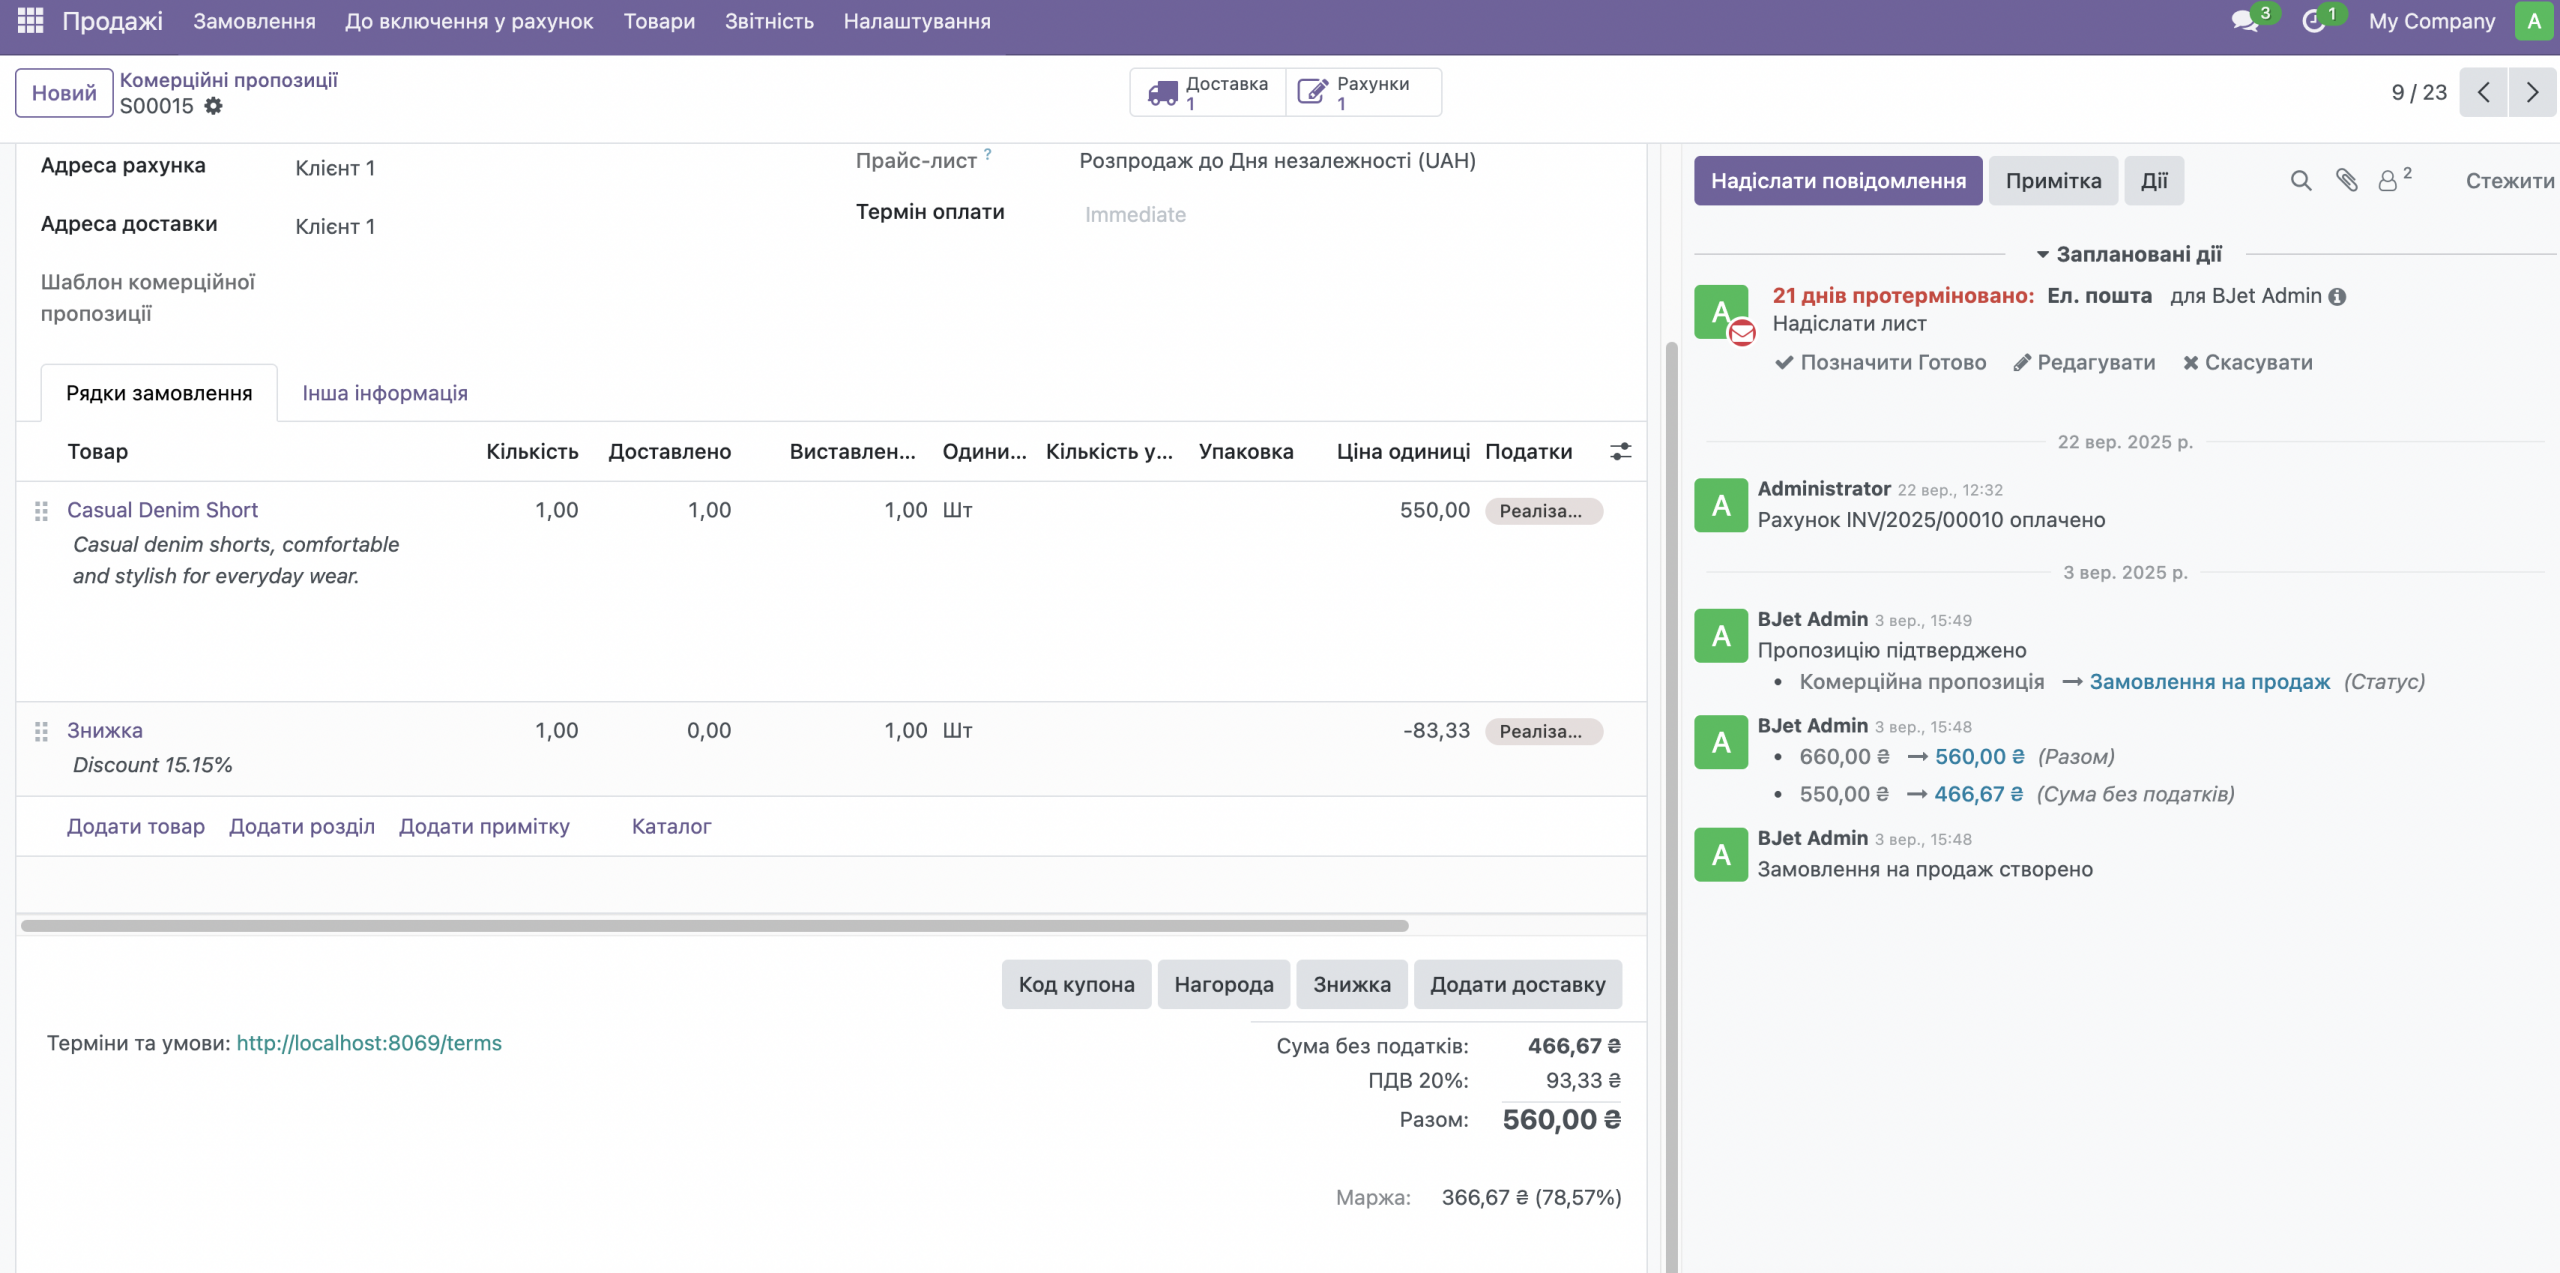Open optional columns settings in order lines
The width and height of the screenshot is (2560, 1273).
point(1620,452)
